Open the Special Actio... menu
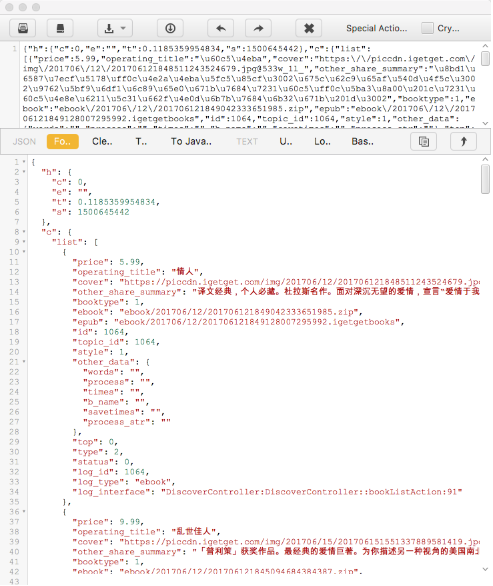493x586 pixels. click(376, 28)
